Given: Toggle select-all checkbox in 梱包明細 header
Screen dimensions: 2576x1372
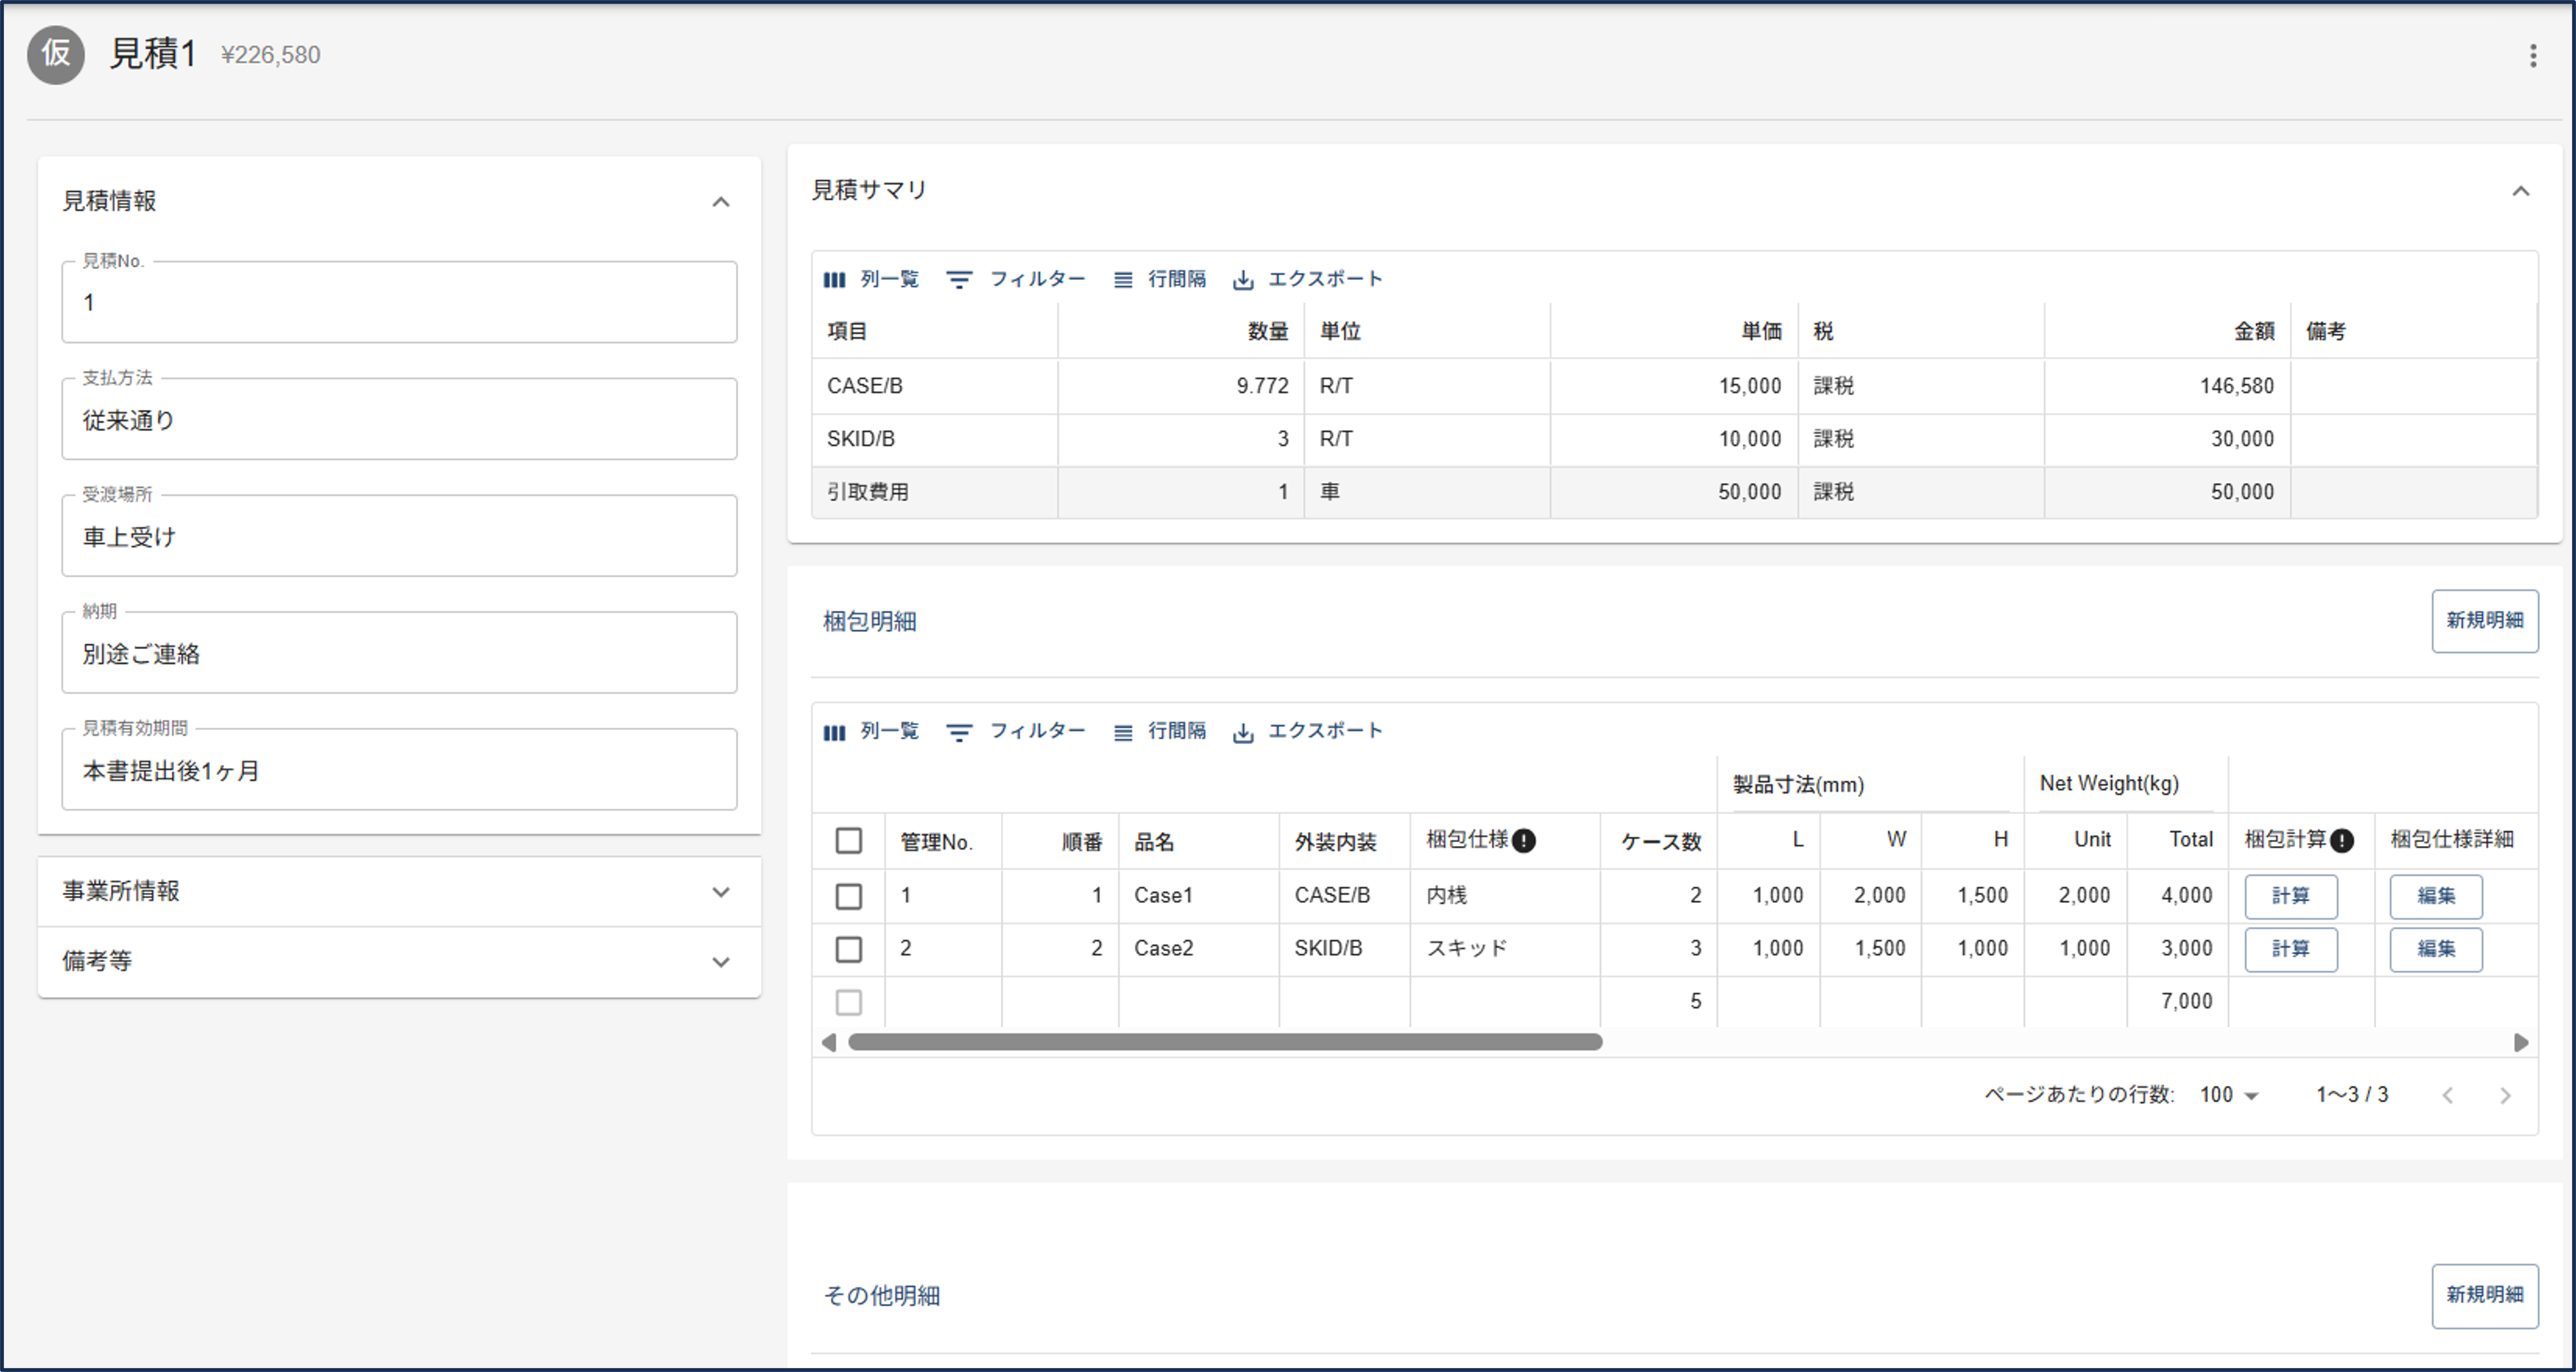Looking at the screenshot, I should click(848, 841).
